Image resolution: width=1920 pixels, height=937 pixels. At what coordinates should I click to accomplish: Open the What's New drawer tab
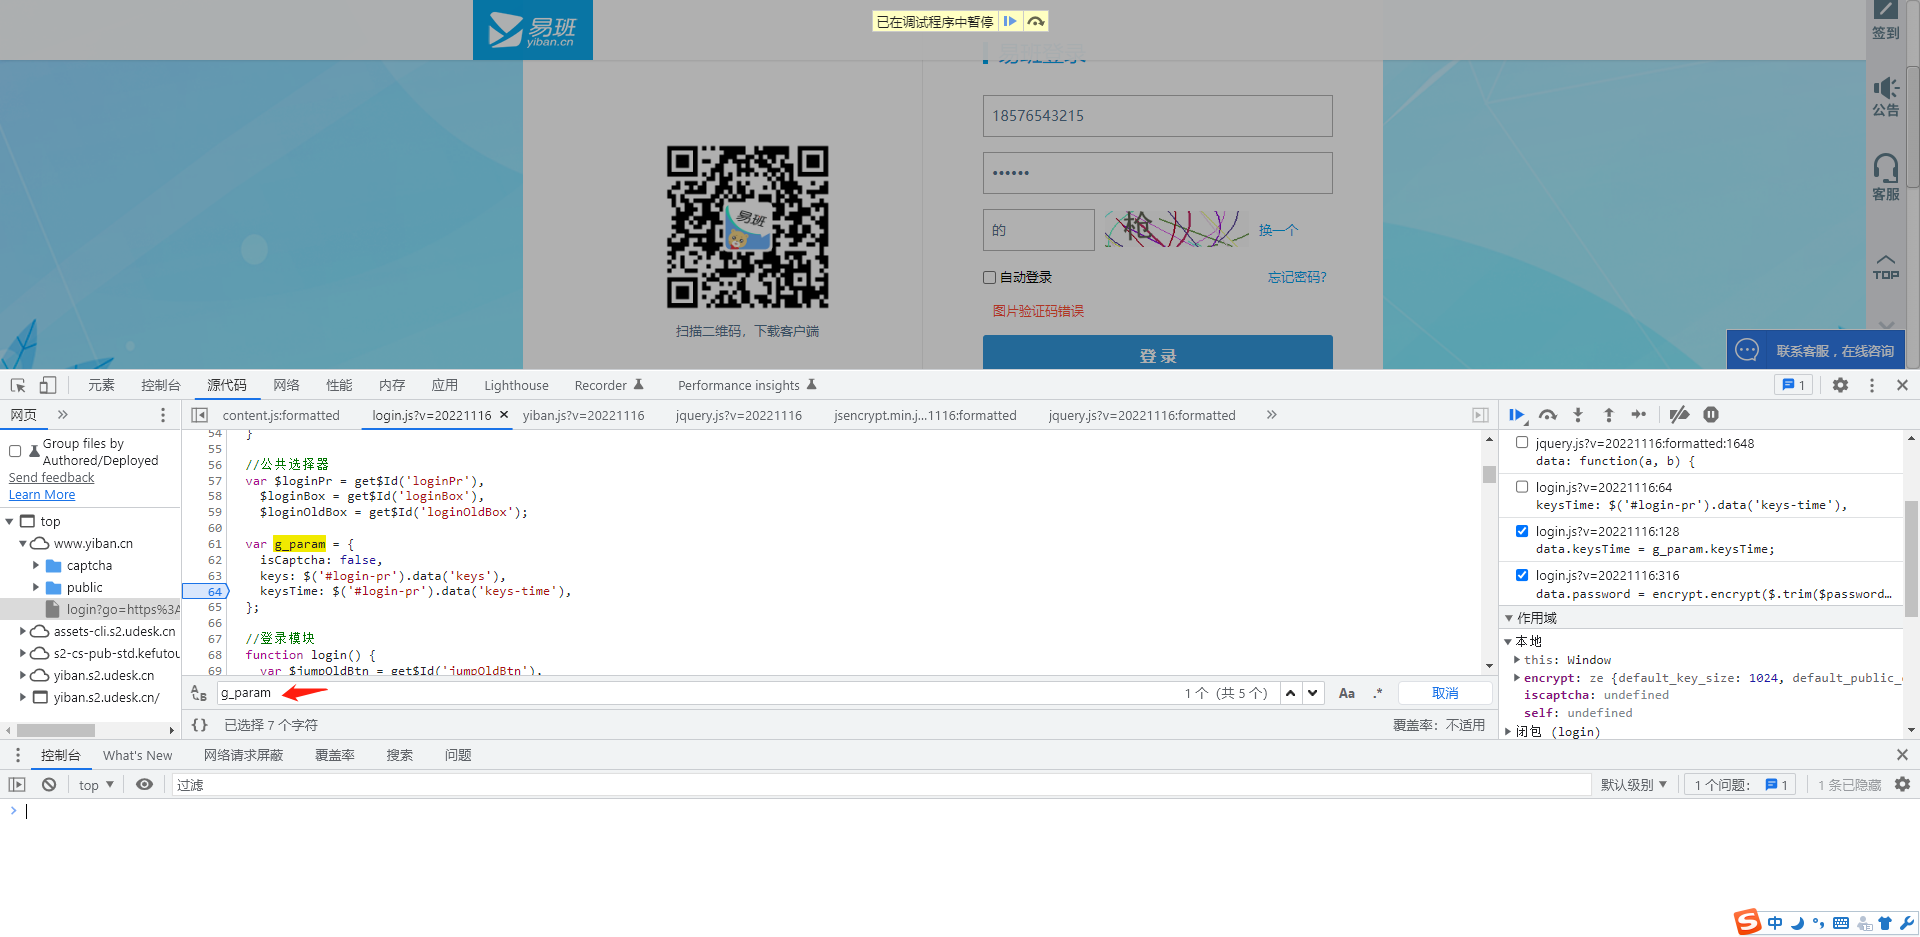[x=137, y=755]
